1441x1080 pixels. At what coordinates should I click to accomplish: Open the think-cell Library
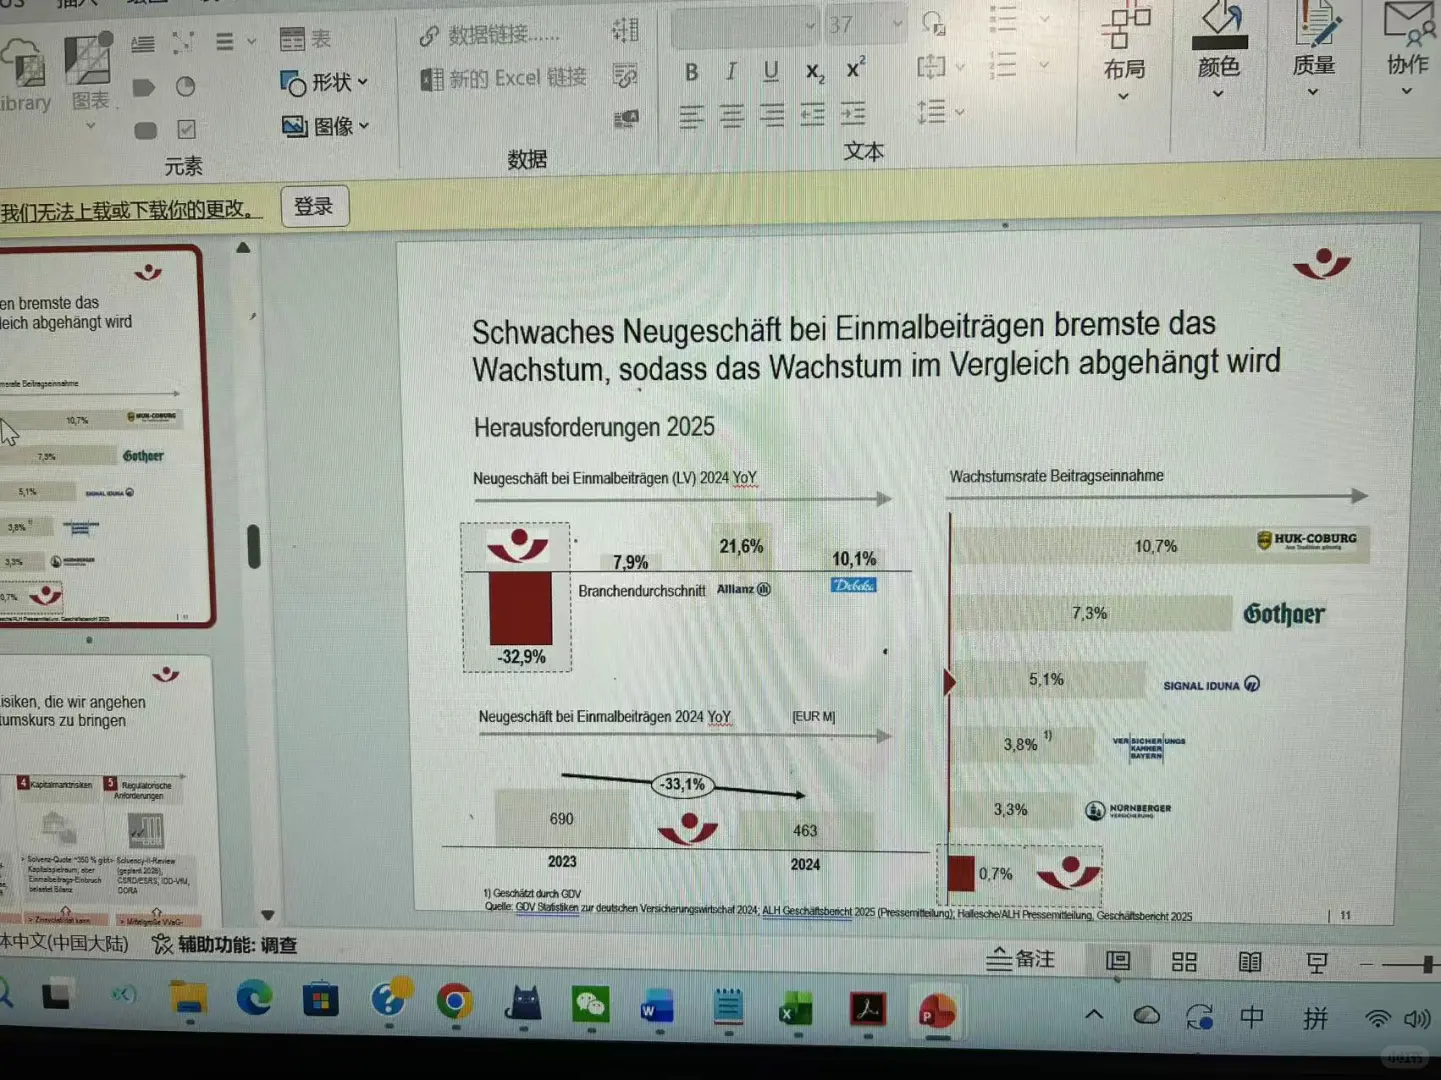point(24,75)
